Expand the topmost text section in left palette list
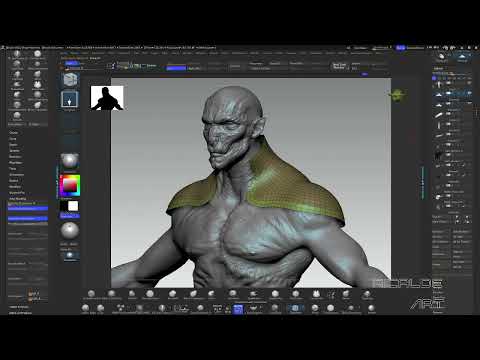The height and width of the screenshot is (360, 480). [x=14, y=133]
